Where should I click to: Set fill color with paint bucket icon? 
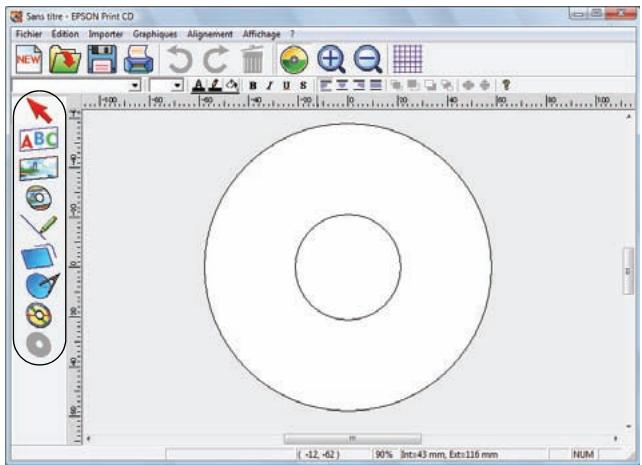click(232, 86)
